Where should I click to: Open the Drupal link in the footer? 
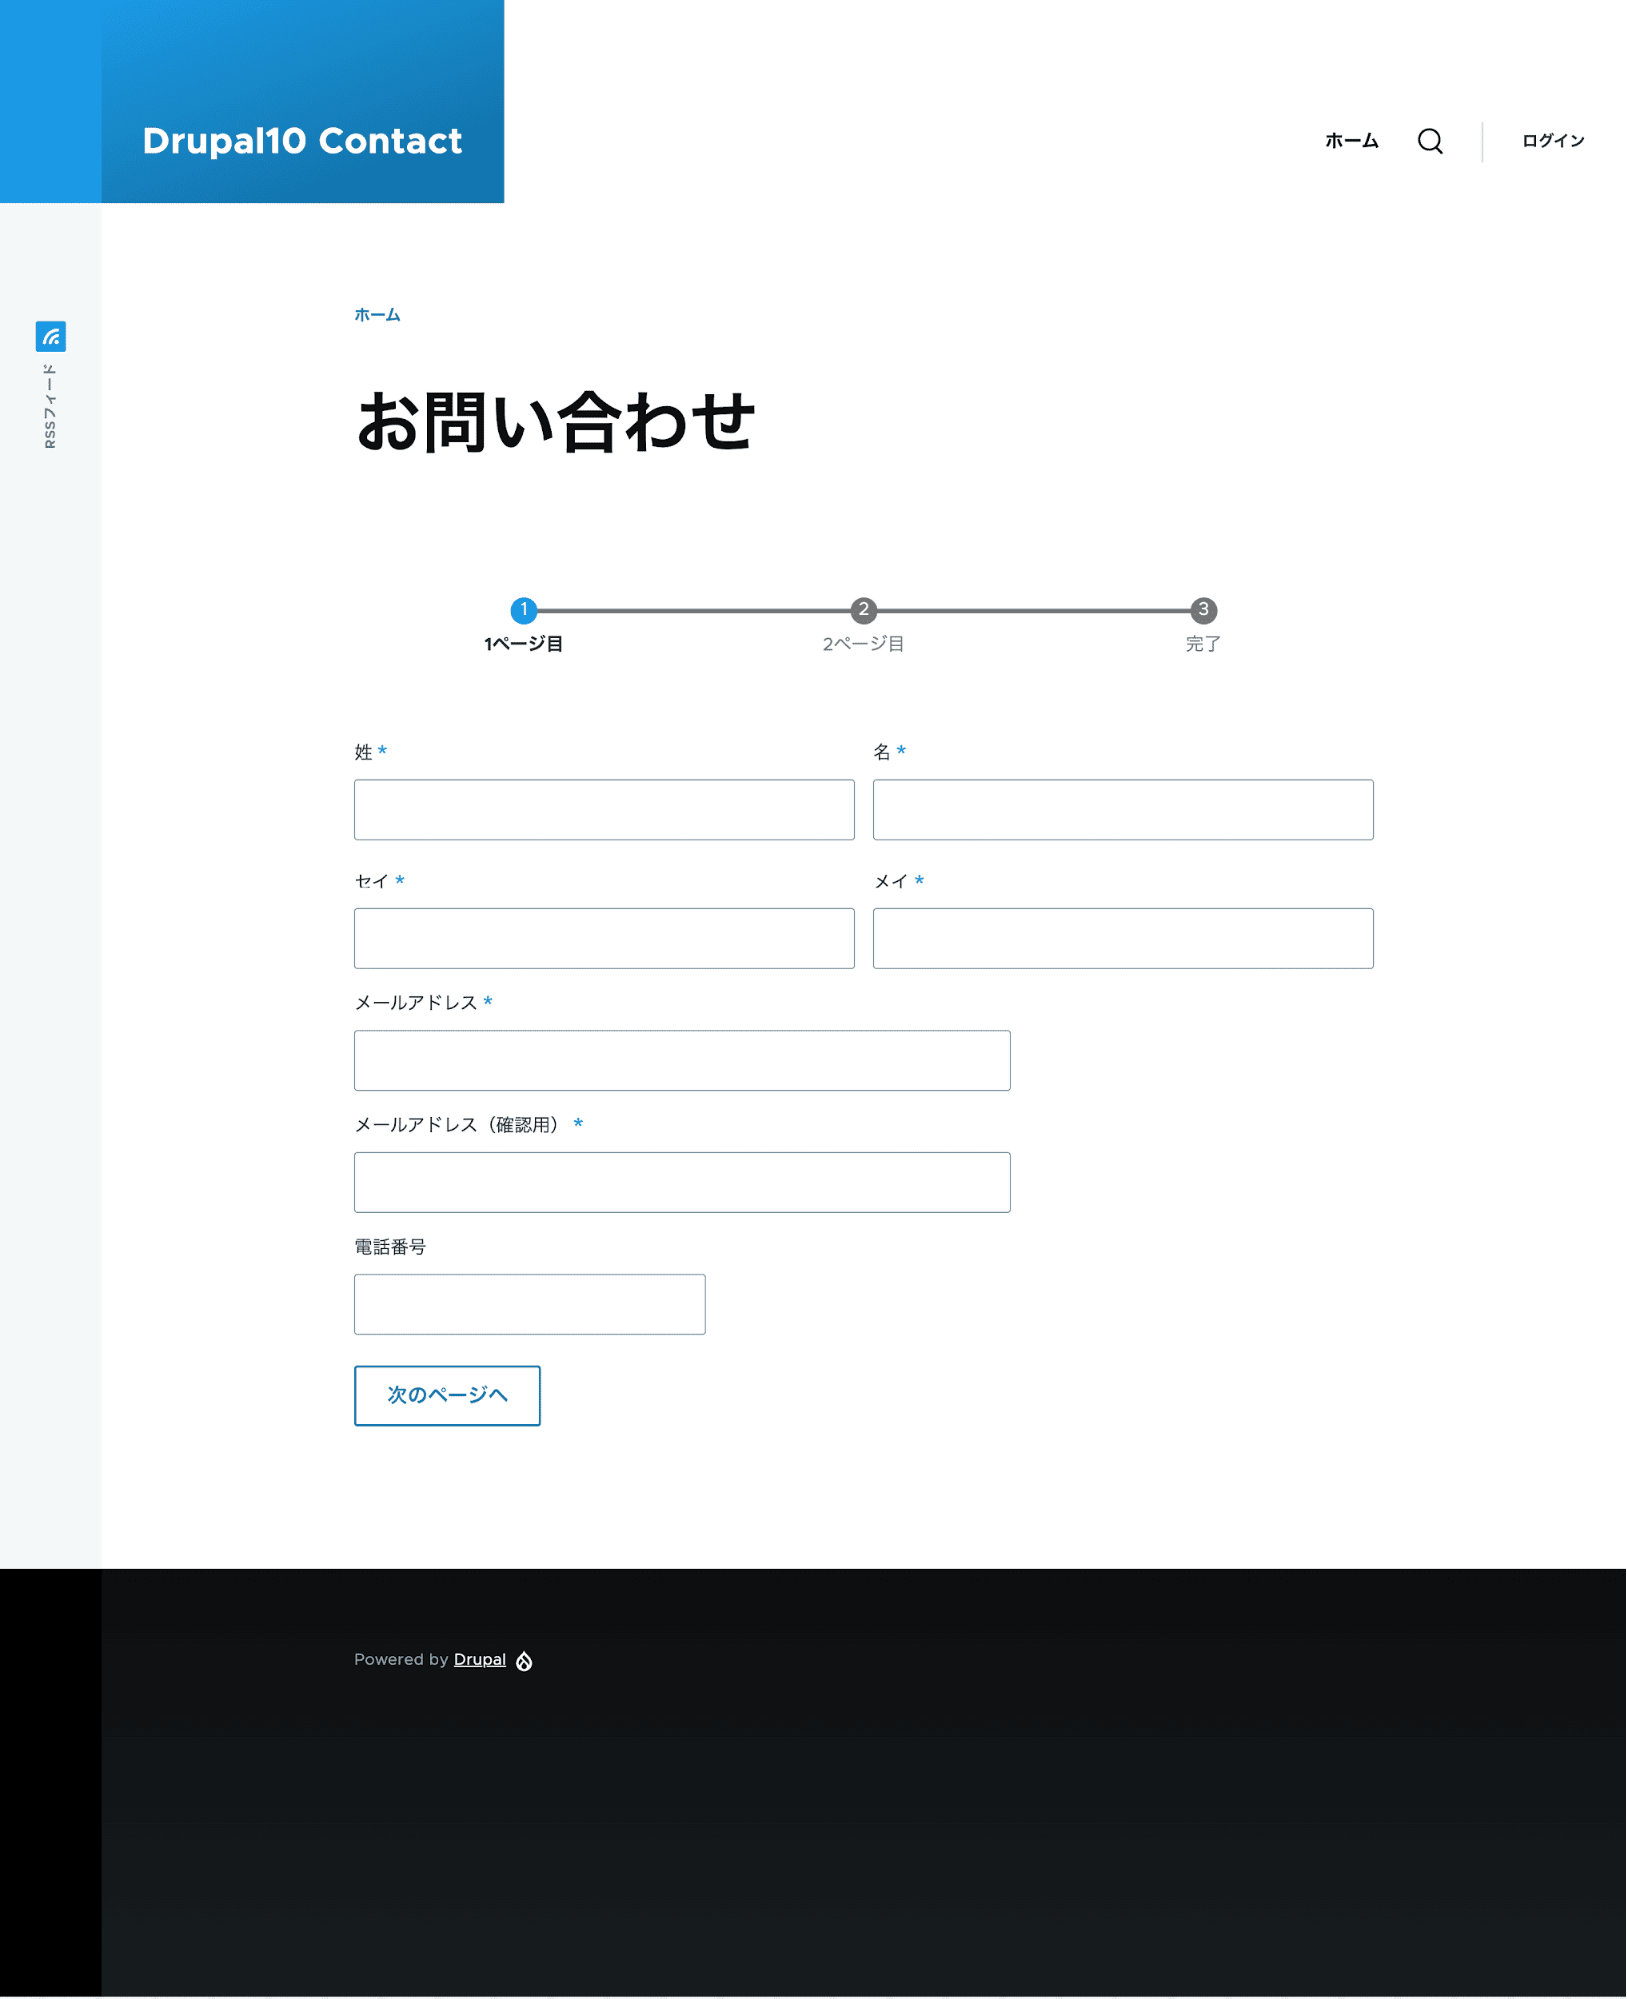pyautogui.click(x=480, y=1660)
